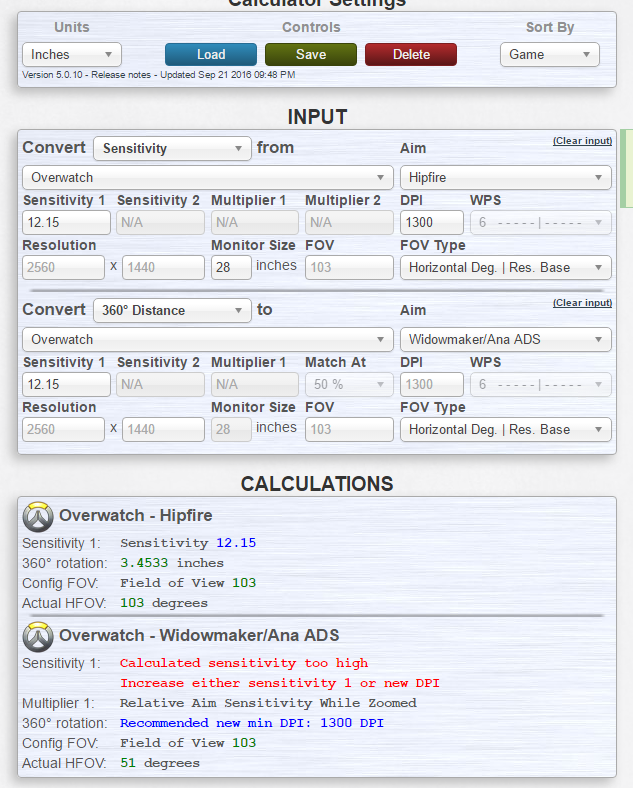
Task: Click the target Multiplier 1 N/A field
Action: [255, 384]
